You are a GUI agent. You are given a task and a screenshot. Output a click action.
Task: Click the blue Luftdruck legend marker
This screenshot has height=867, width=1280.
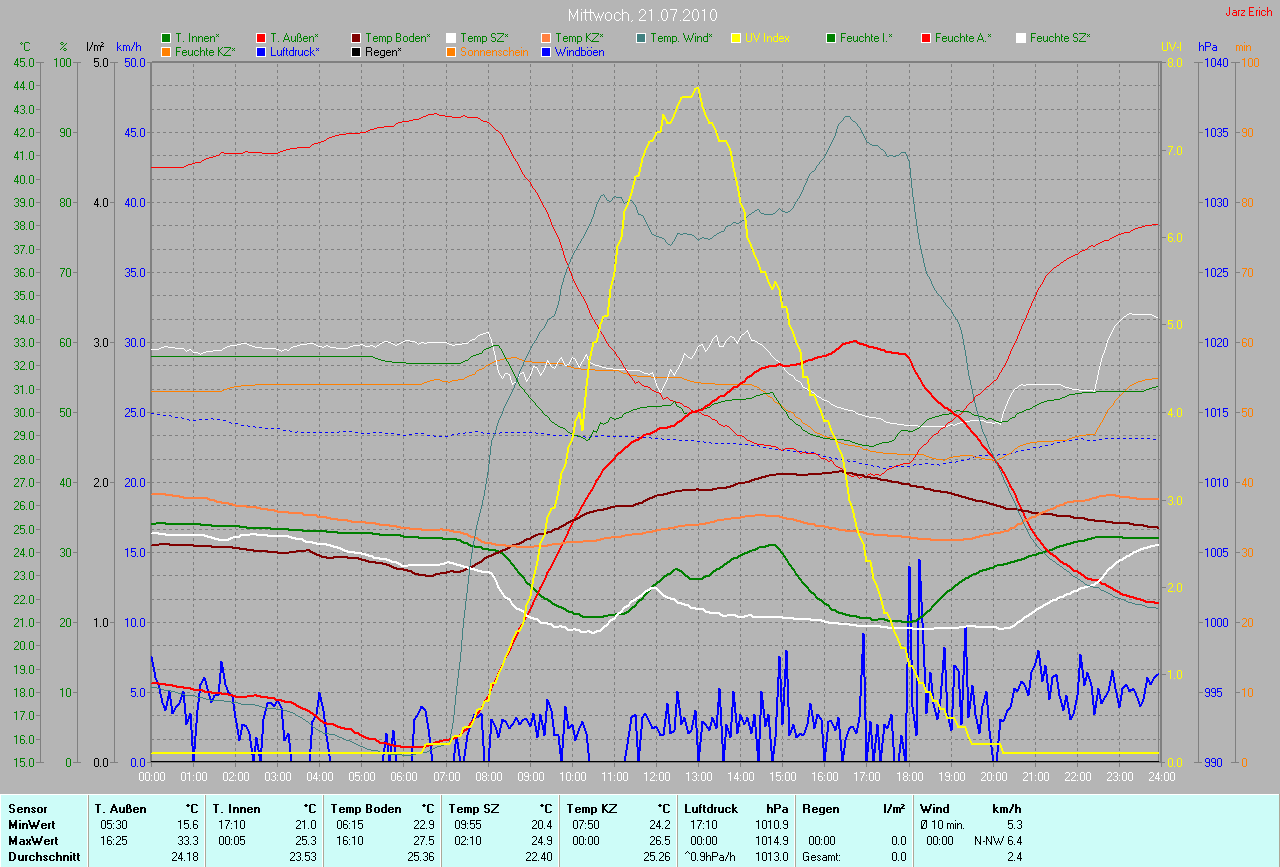click(261, 52)
